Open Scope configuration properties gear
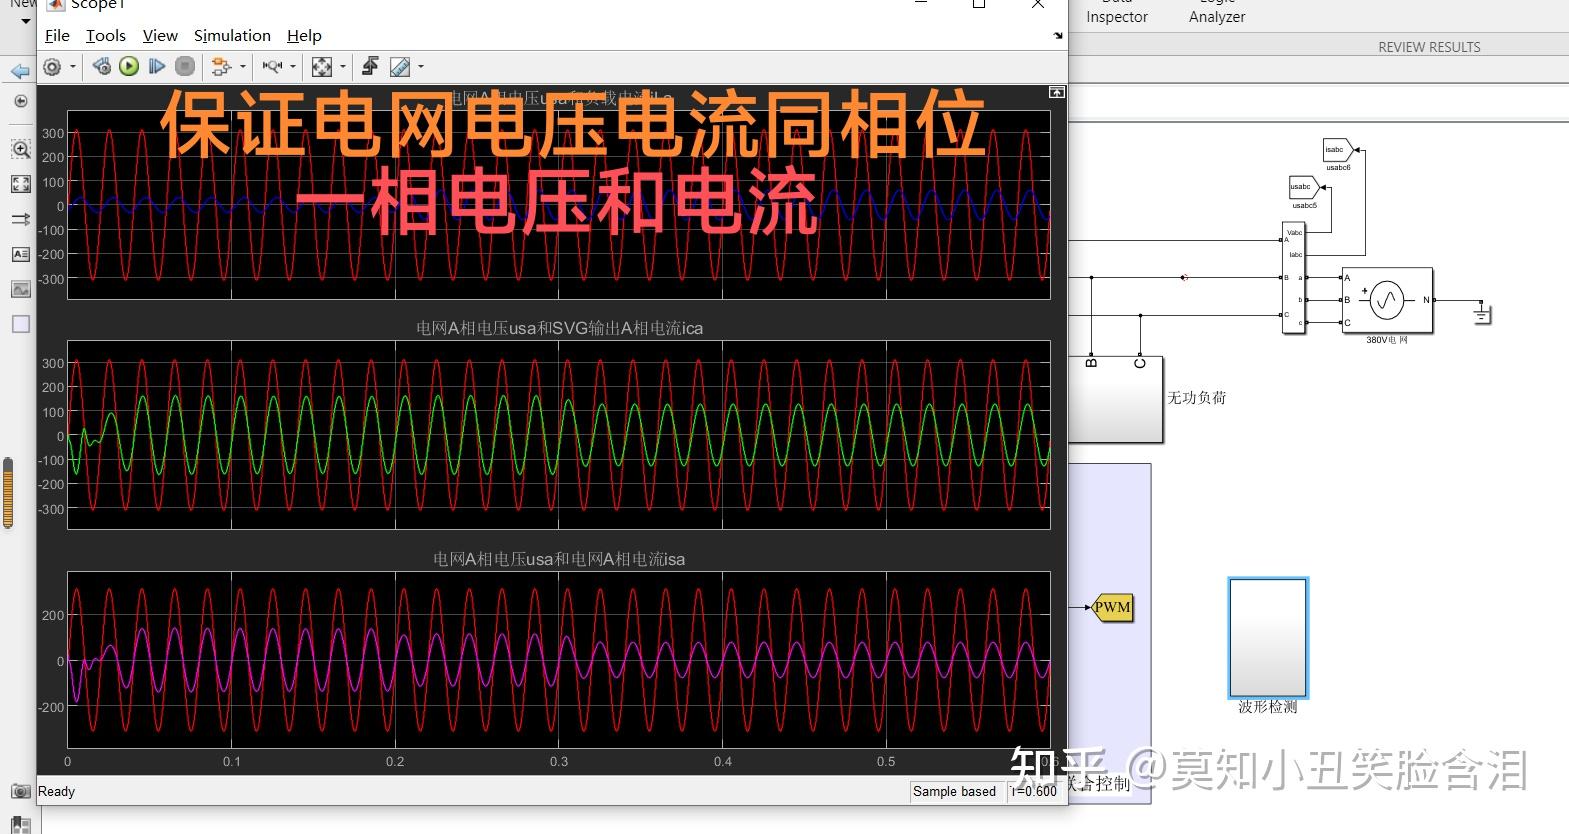Screen dimensions: 1569x834 click(x=52, y=67)
